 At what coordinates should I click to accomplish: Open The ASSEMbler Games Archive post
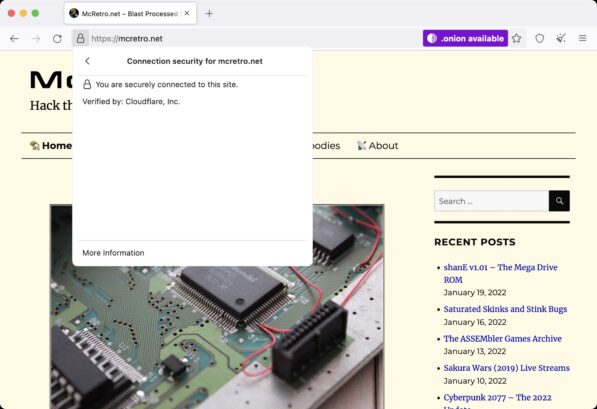click(503, 339)
